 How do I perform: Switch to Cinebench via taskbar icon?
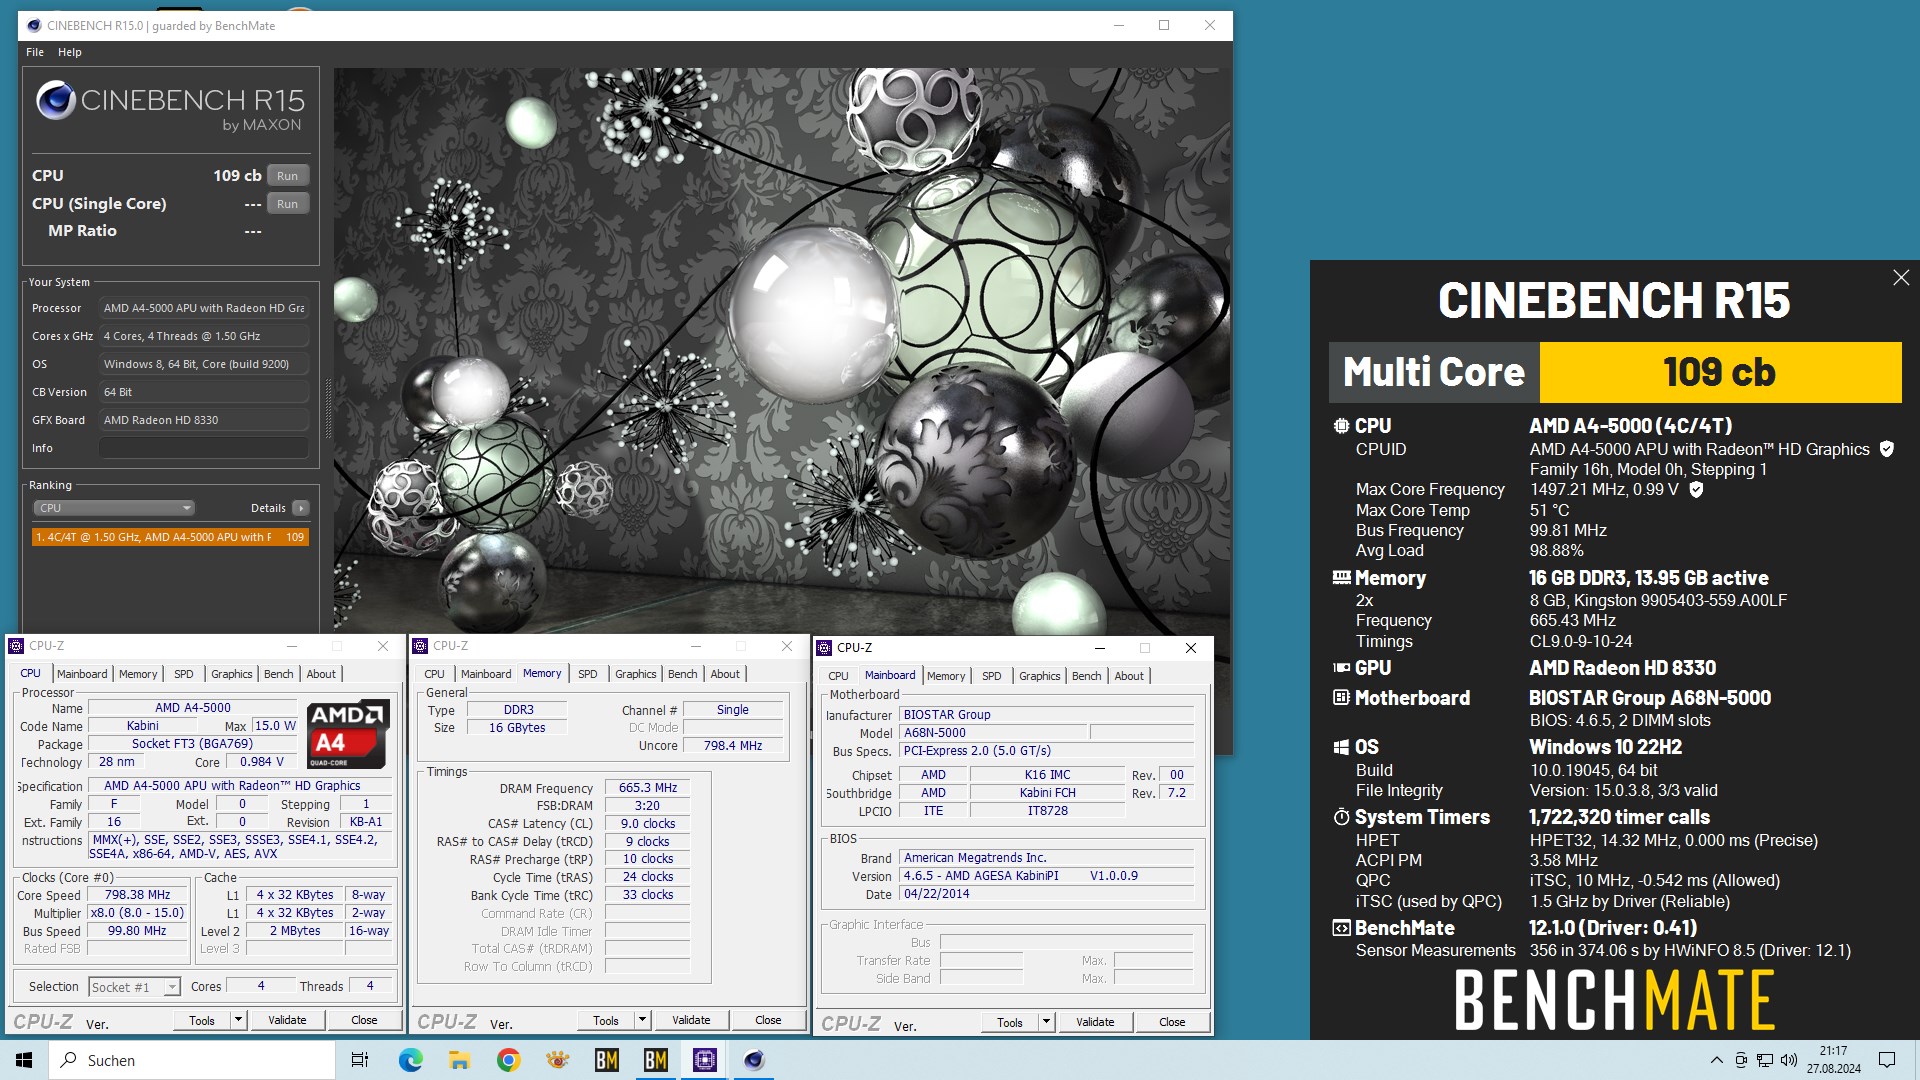click(754, 1060)
